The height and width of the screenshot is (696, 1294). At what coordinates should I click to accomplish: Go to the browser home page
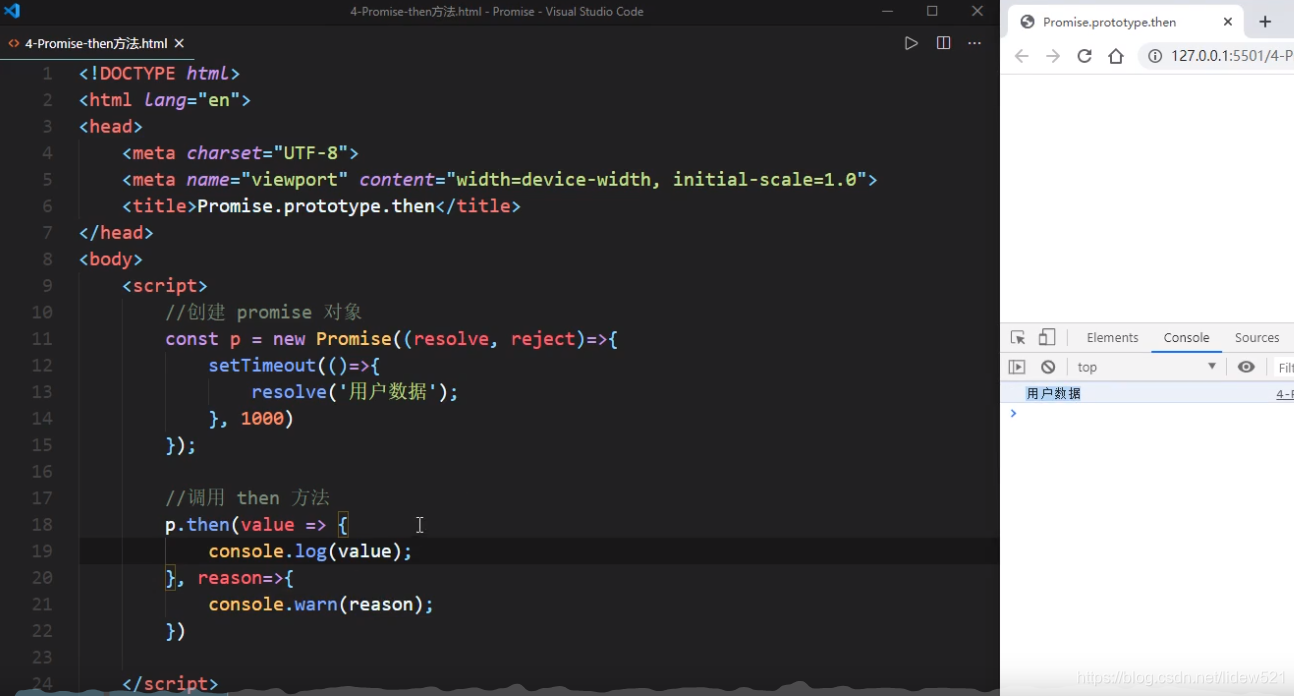tap(1116, 56)
